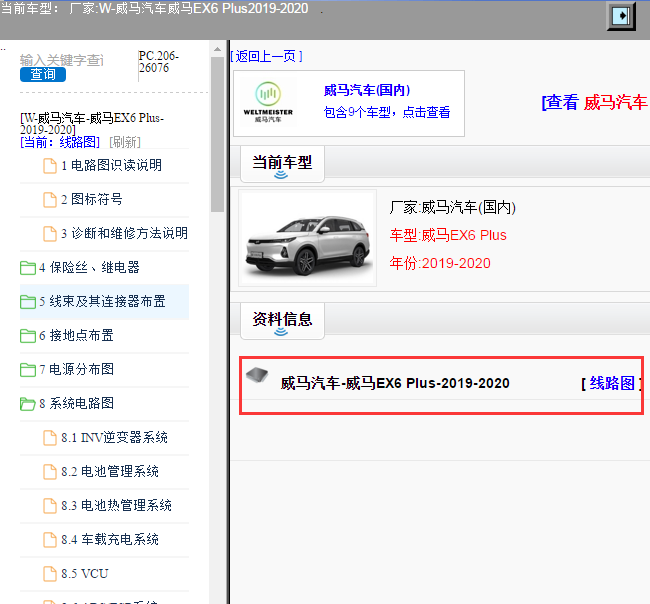Open 8.1 INV逆变器系统 diagram
This screenshot has height=604, width=650.
114,438
